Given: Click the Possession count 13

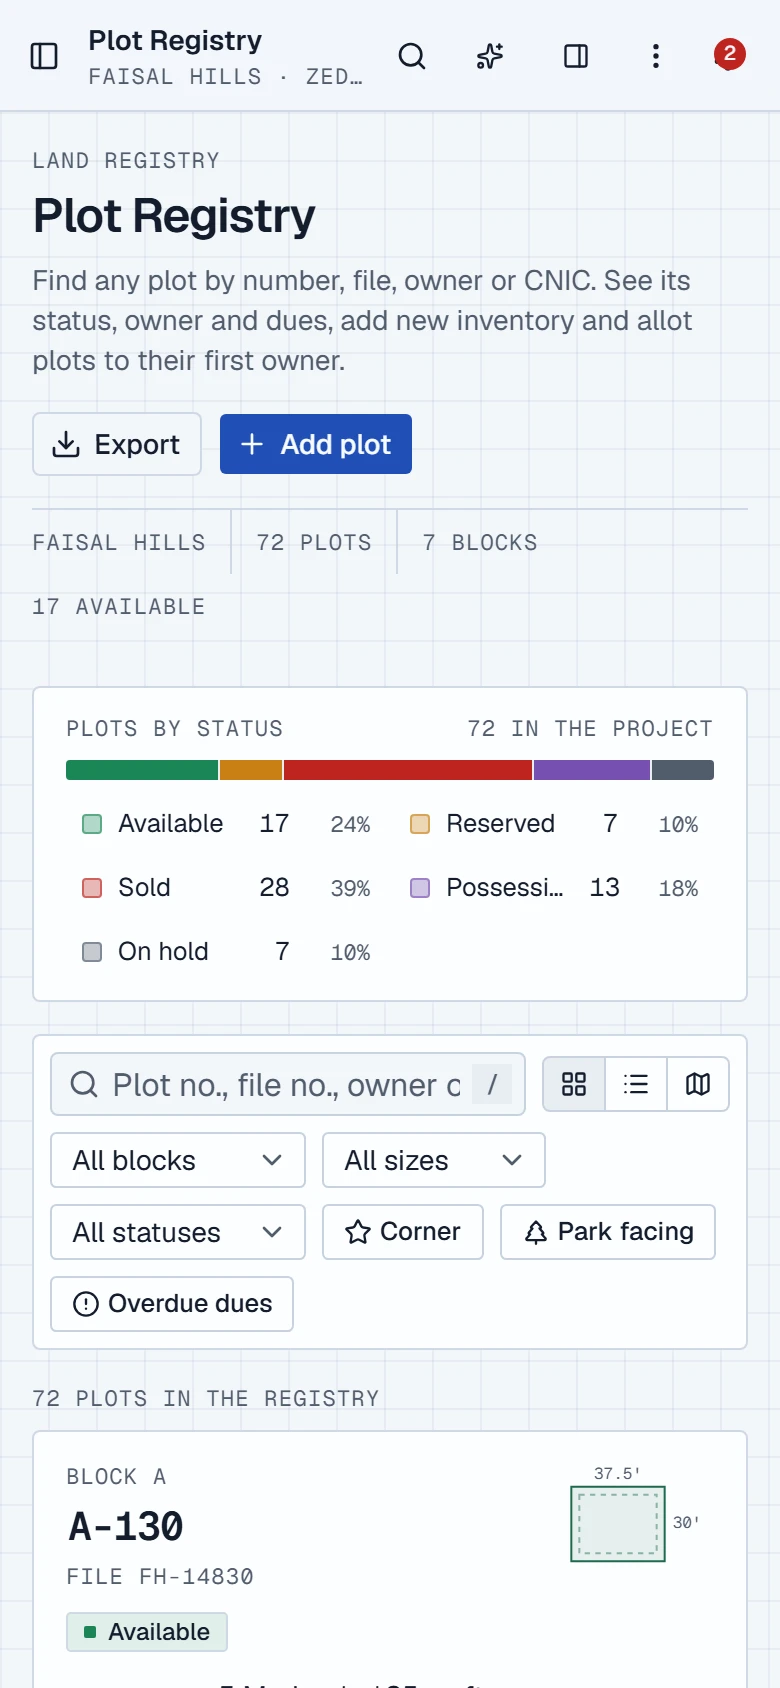Looking at the screenshot, I should click(x=605, y=888).
